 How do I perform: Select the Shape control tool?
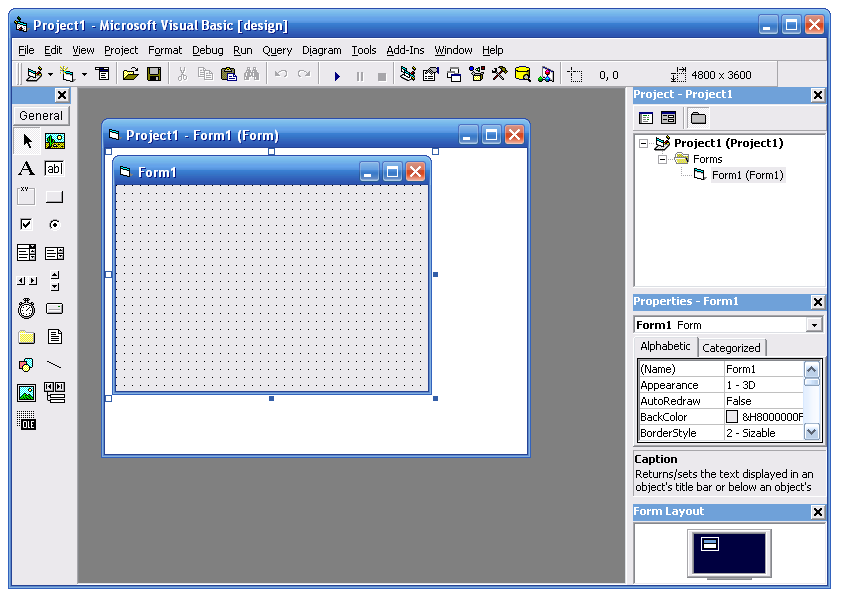pyautogui.click(x=26, y=365)
